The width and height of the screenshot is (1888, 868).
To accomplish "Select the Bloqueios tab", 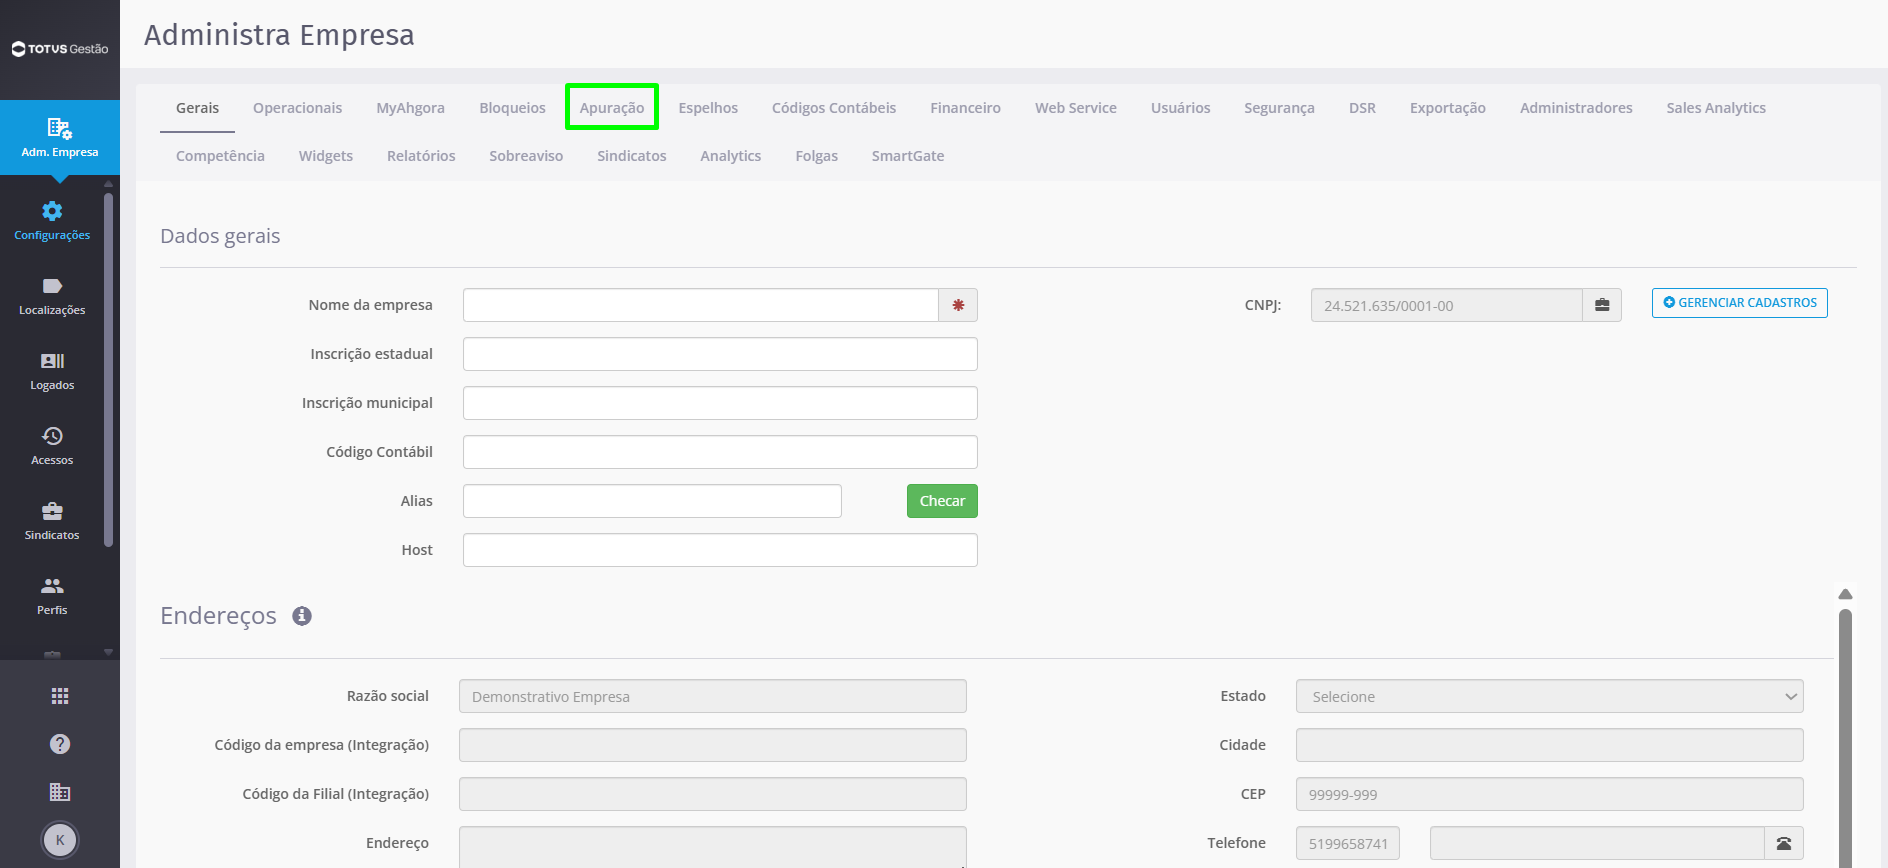I will click(512, 108).
